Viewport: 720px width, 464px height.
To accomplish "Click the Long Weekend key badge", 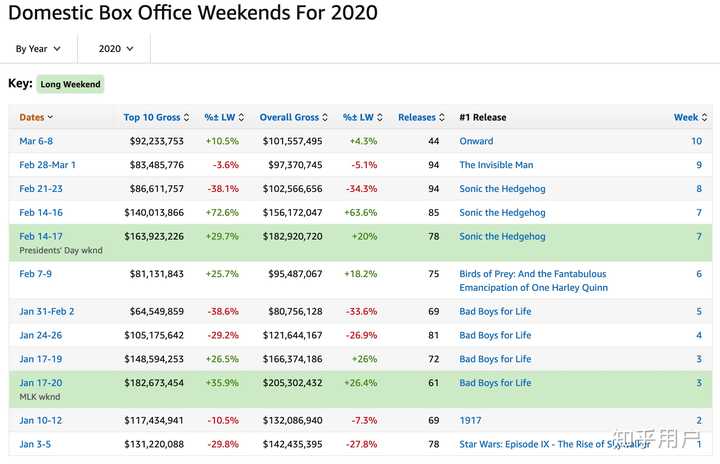I will point(71,85).
